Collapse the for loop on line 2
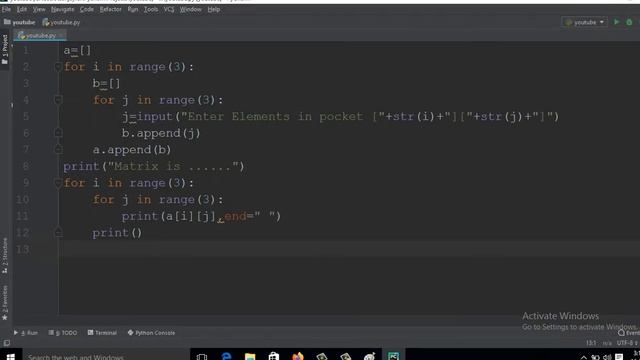 pos(58,67)
